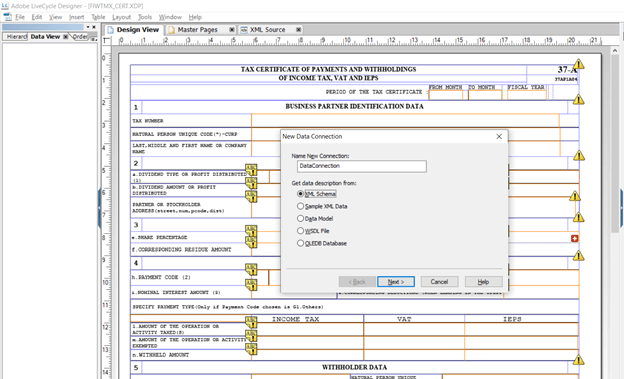The width and height of the screenshot is (624, 379).
Task: Click field icon on i.NOMINAL INTEREST AMOUNT row
Action: pos(251,285)
